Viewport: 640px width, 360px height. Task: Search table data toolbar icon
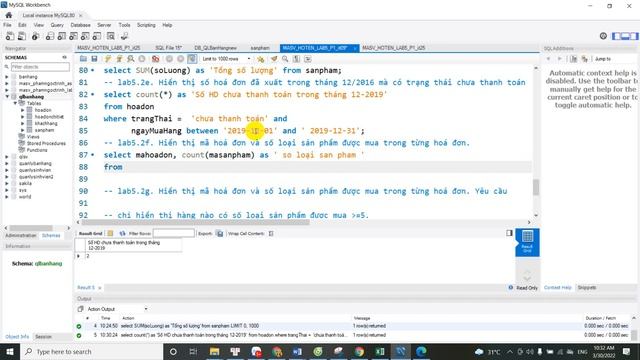point(111,36)
